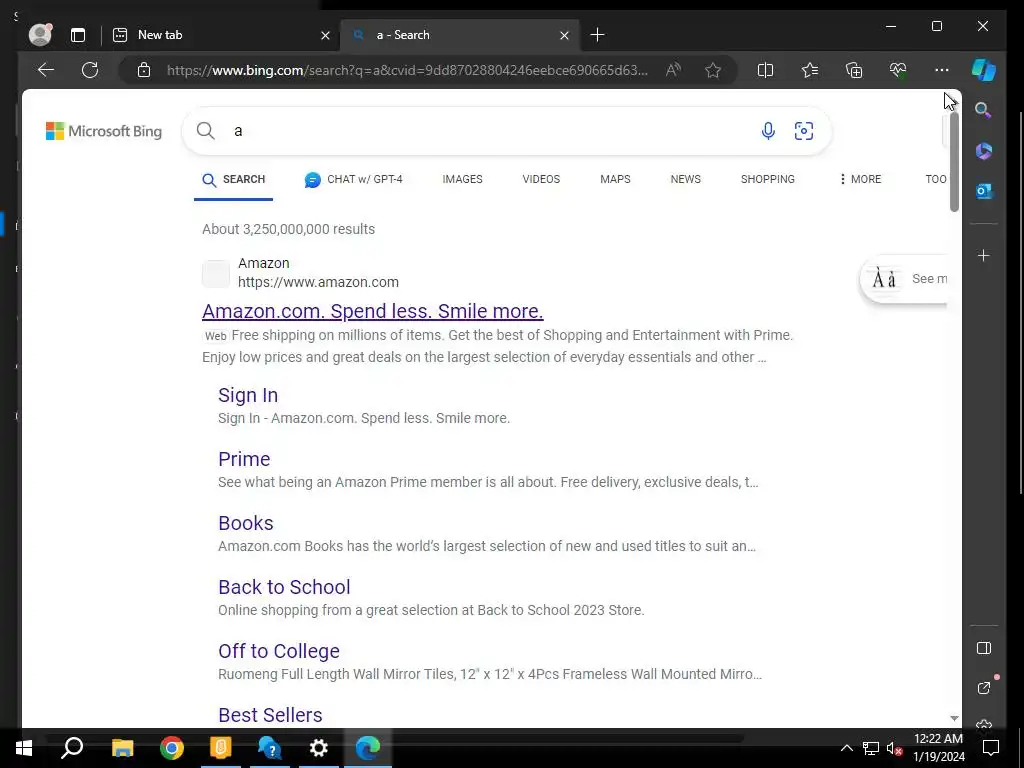Open sidebar Search tool
The image size is (1024, 768).
tap(984, 110)
